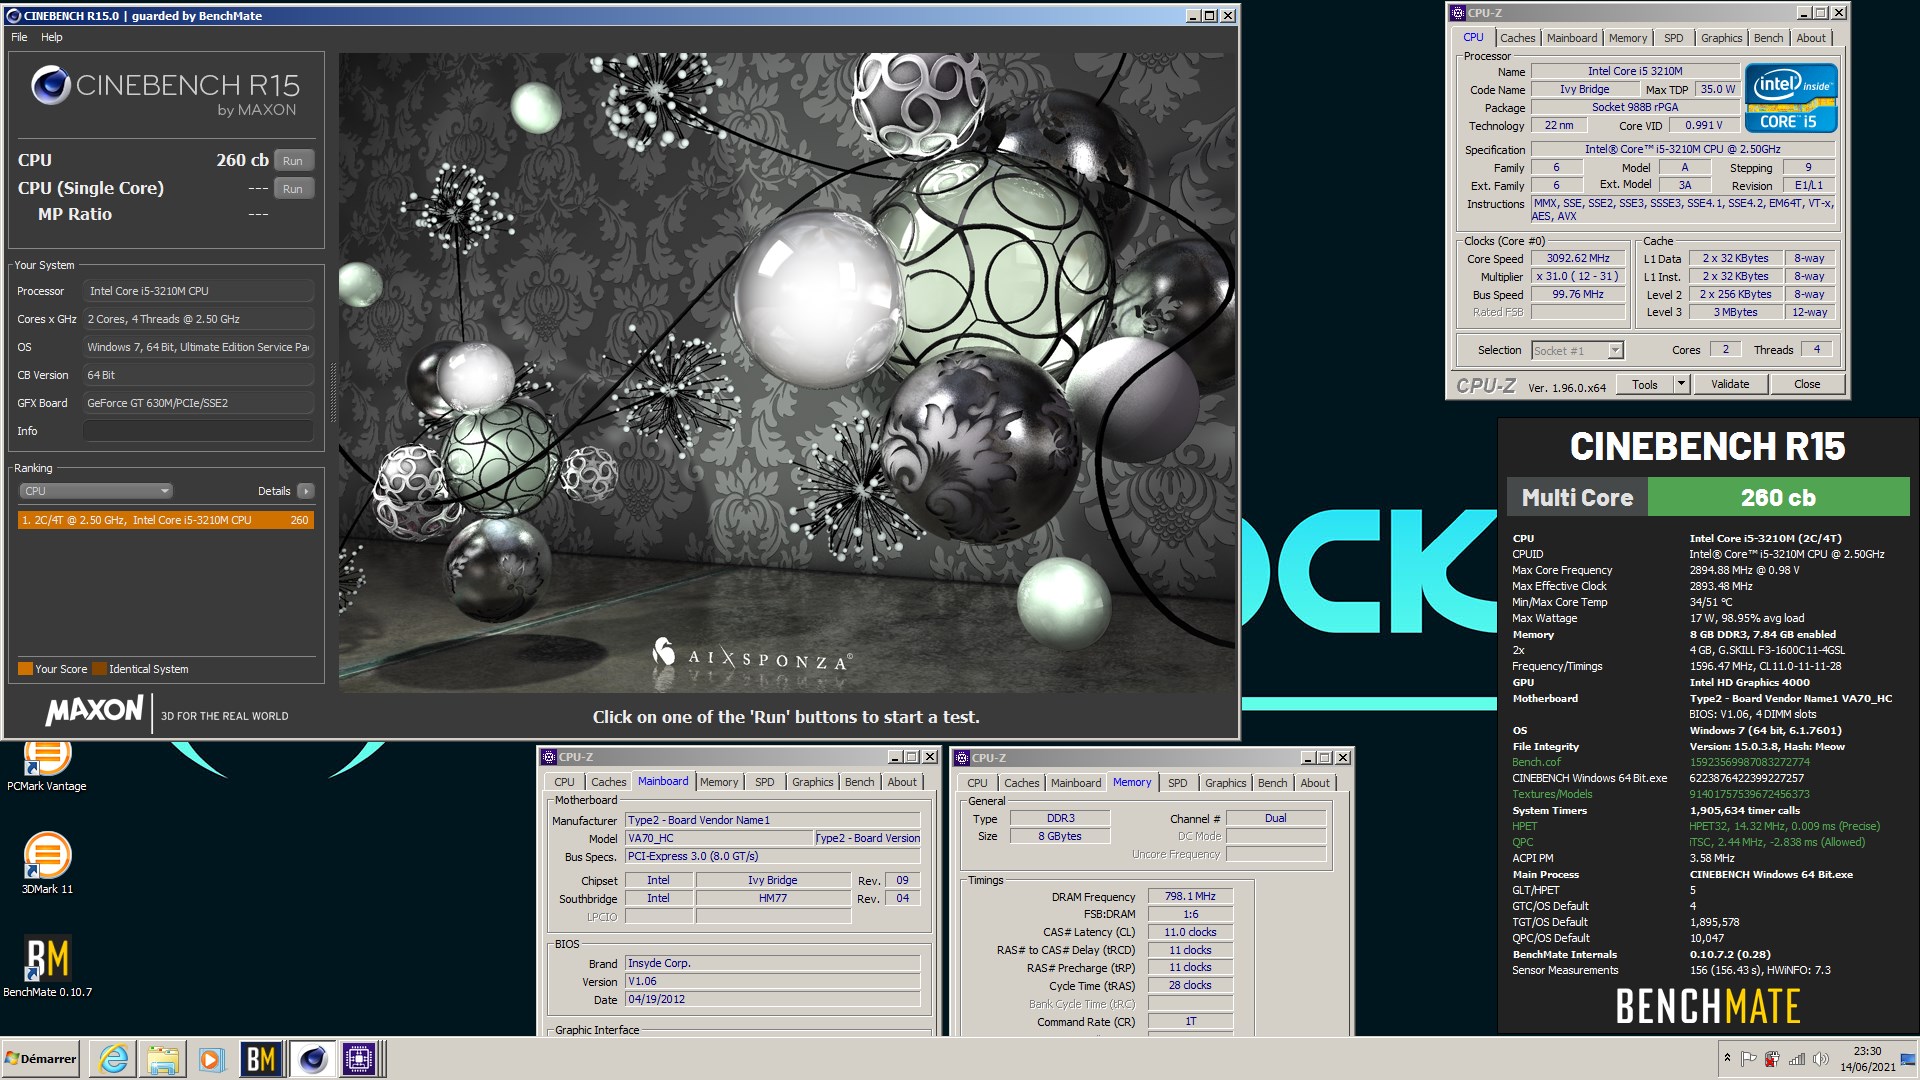Screen dimensions: 1920x1080
Task: Open CPU tab in mainboard CPU-Z window
Action: coord(564,782)
